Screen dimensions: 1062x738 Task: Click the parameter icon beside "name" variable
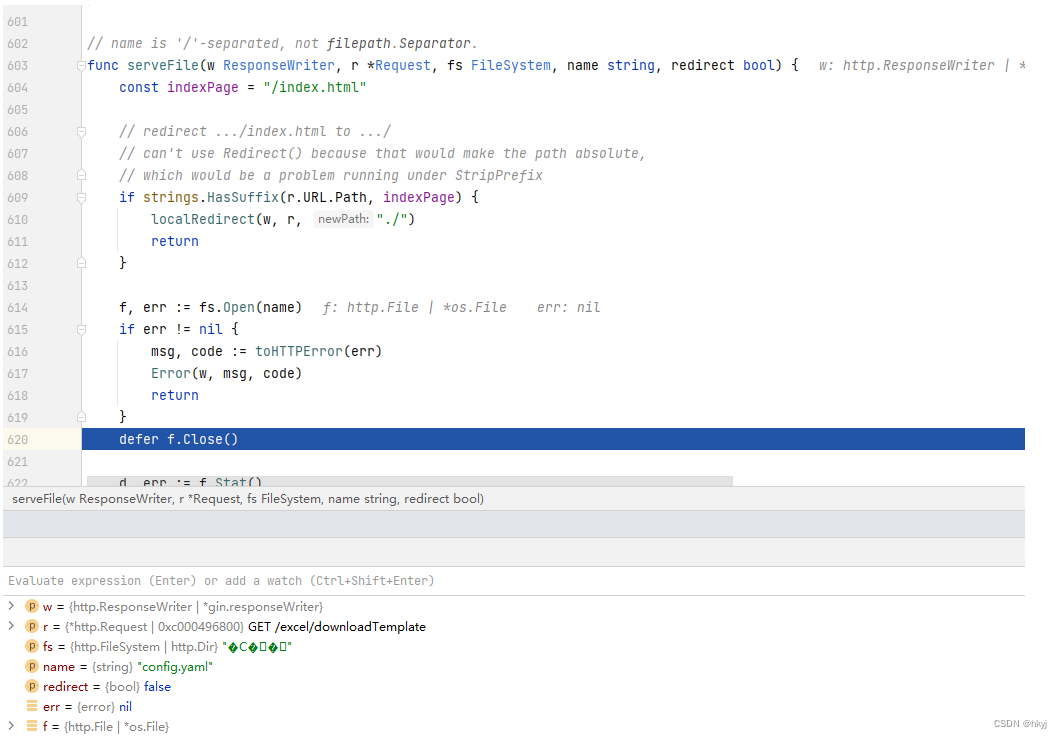[x=31, y=666]
